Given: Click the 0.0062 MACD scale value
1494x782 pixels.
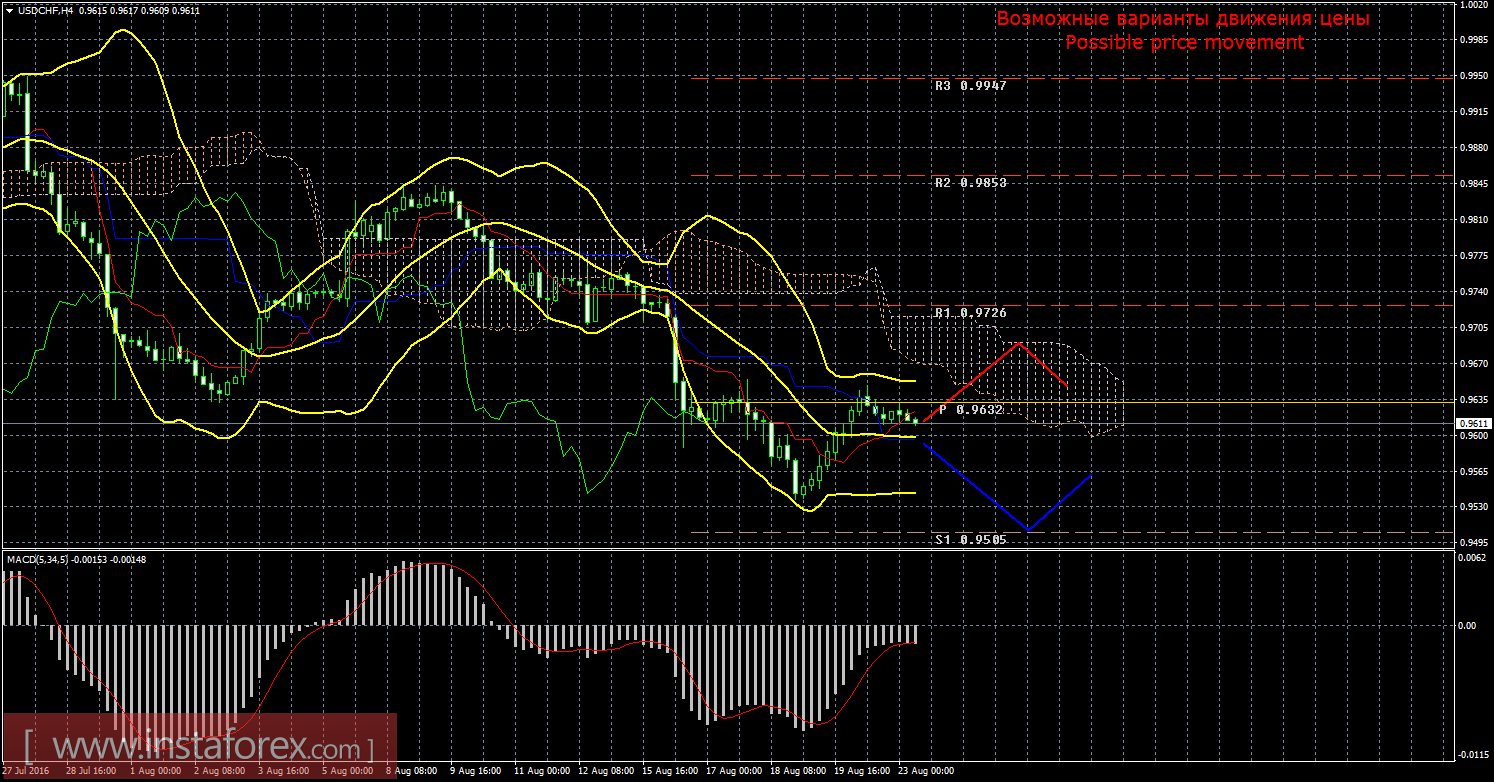Looking at the screenshot, I should point(1470,557).
